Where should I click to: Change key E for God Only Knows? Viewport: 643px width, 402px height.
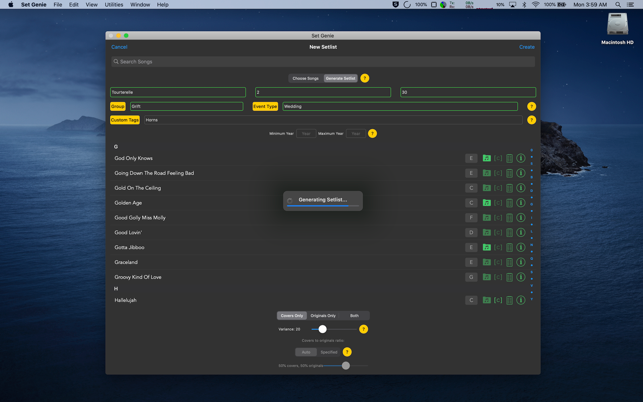coord(471,158)
